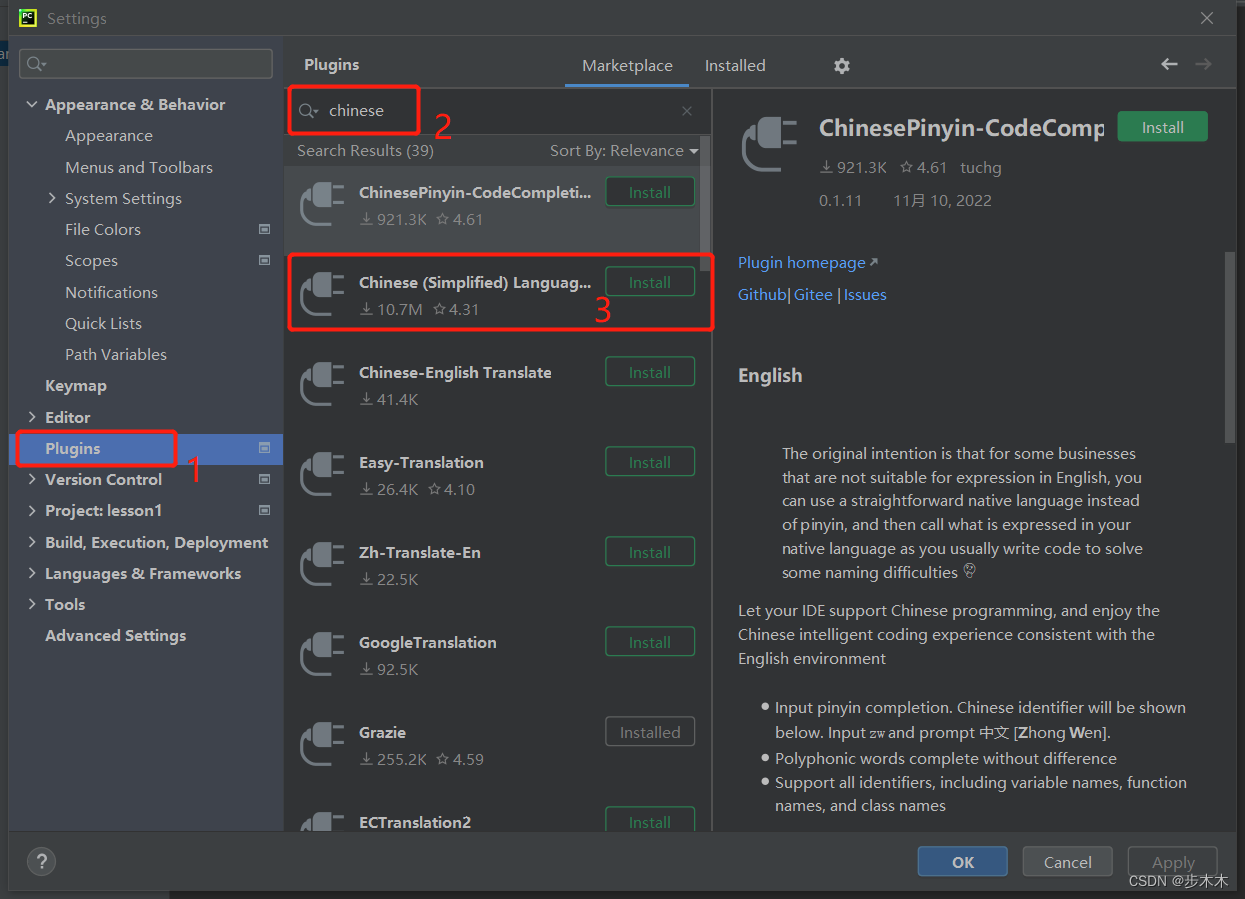
Task: Open Quick Lists settings
Action: pyautogui.click(x=103, y=323)
